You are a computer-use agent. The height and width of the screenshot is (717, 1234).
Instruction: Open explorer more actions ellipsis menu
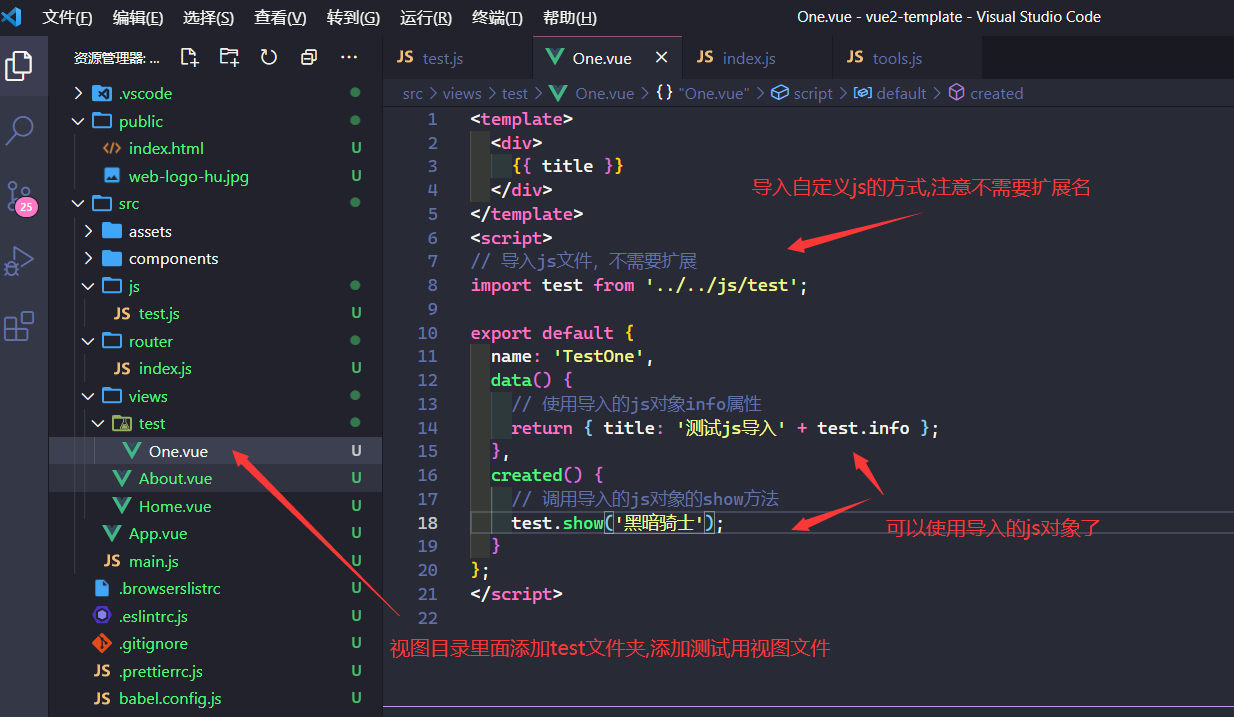349,58
